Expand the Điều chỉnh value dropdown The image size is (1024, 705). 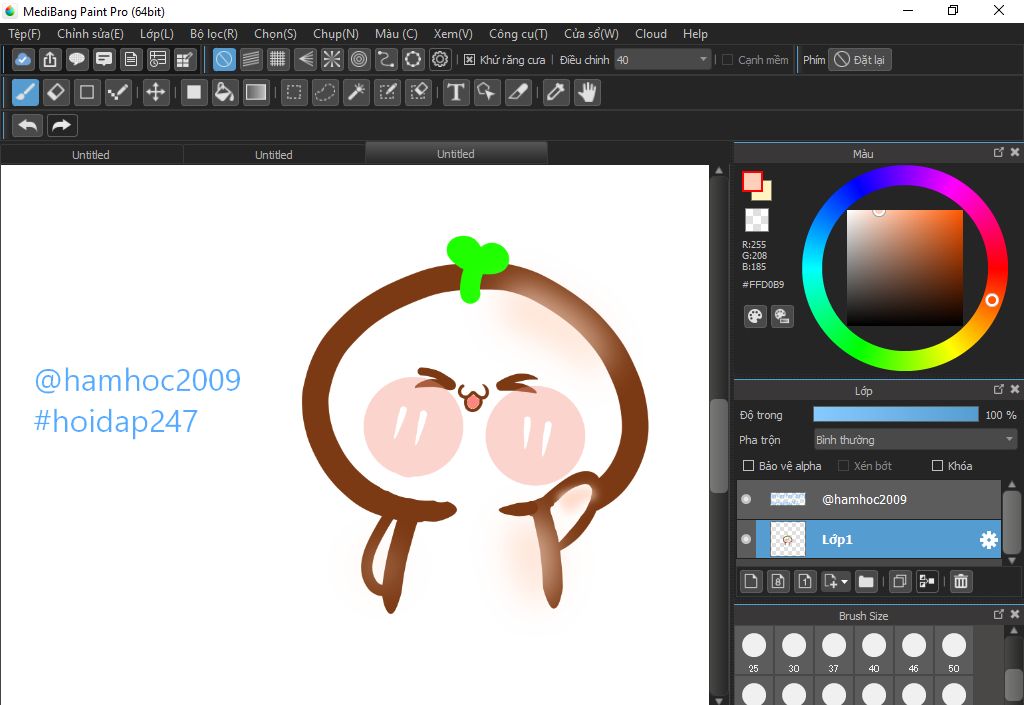pos(703,60)
